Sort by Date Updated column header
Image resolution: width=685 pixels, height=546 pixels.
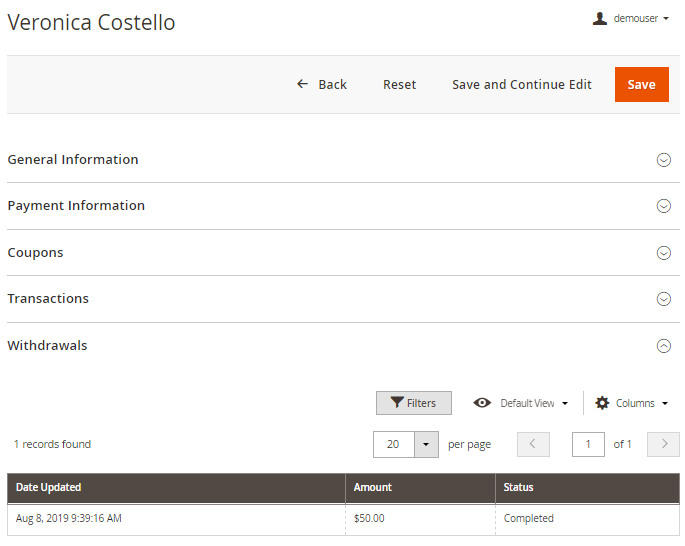tap(49, 488)
